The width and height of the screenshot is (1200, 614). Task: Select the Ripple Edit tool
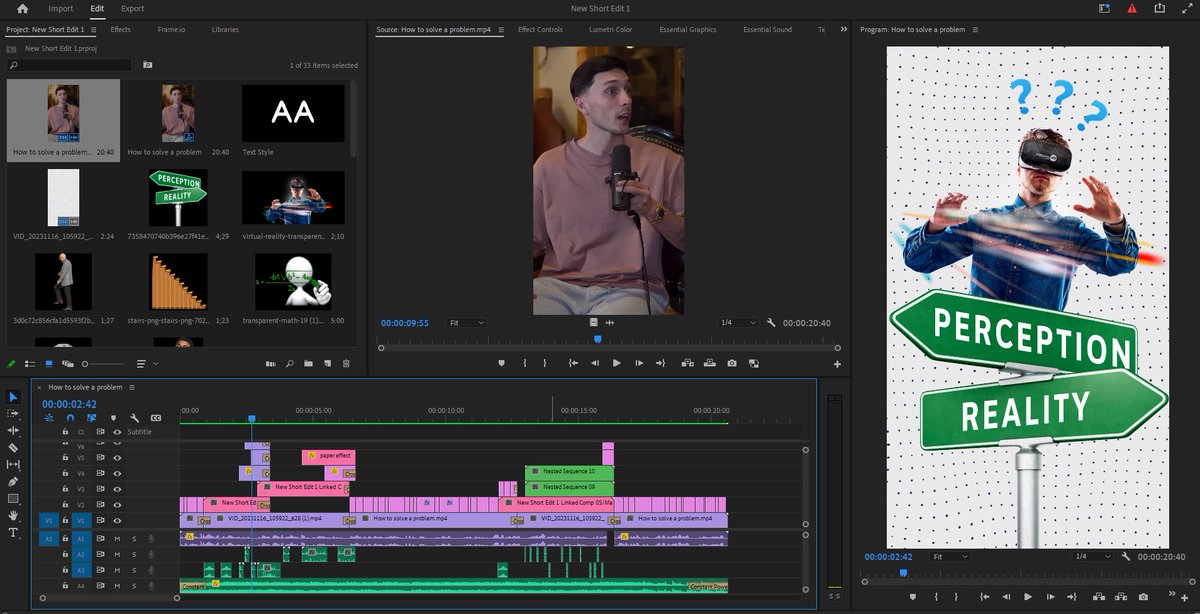tap(13, 430)
